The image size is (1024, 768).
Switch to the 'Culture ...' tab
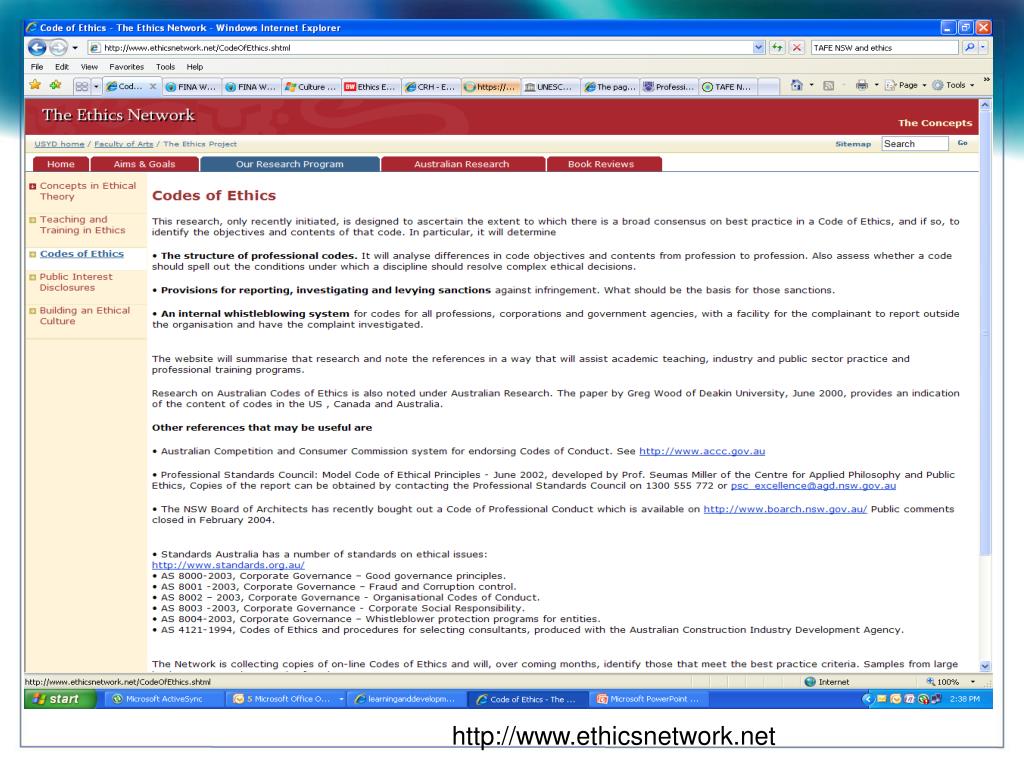(311, 87)
